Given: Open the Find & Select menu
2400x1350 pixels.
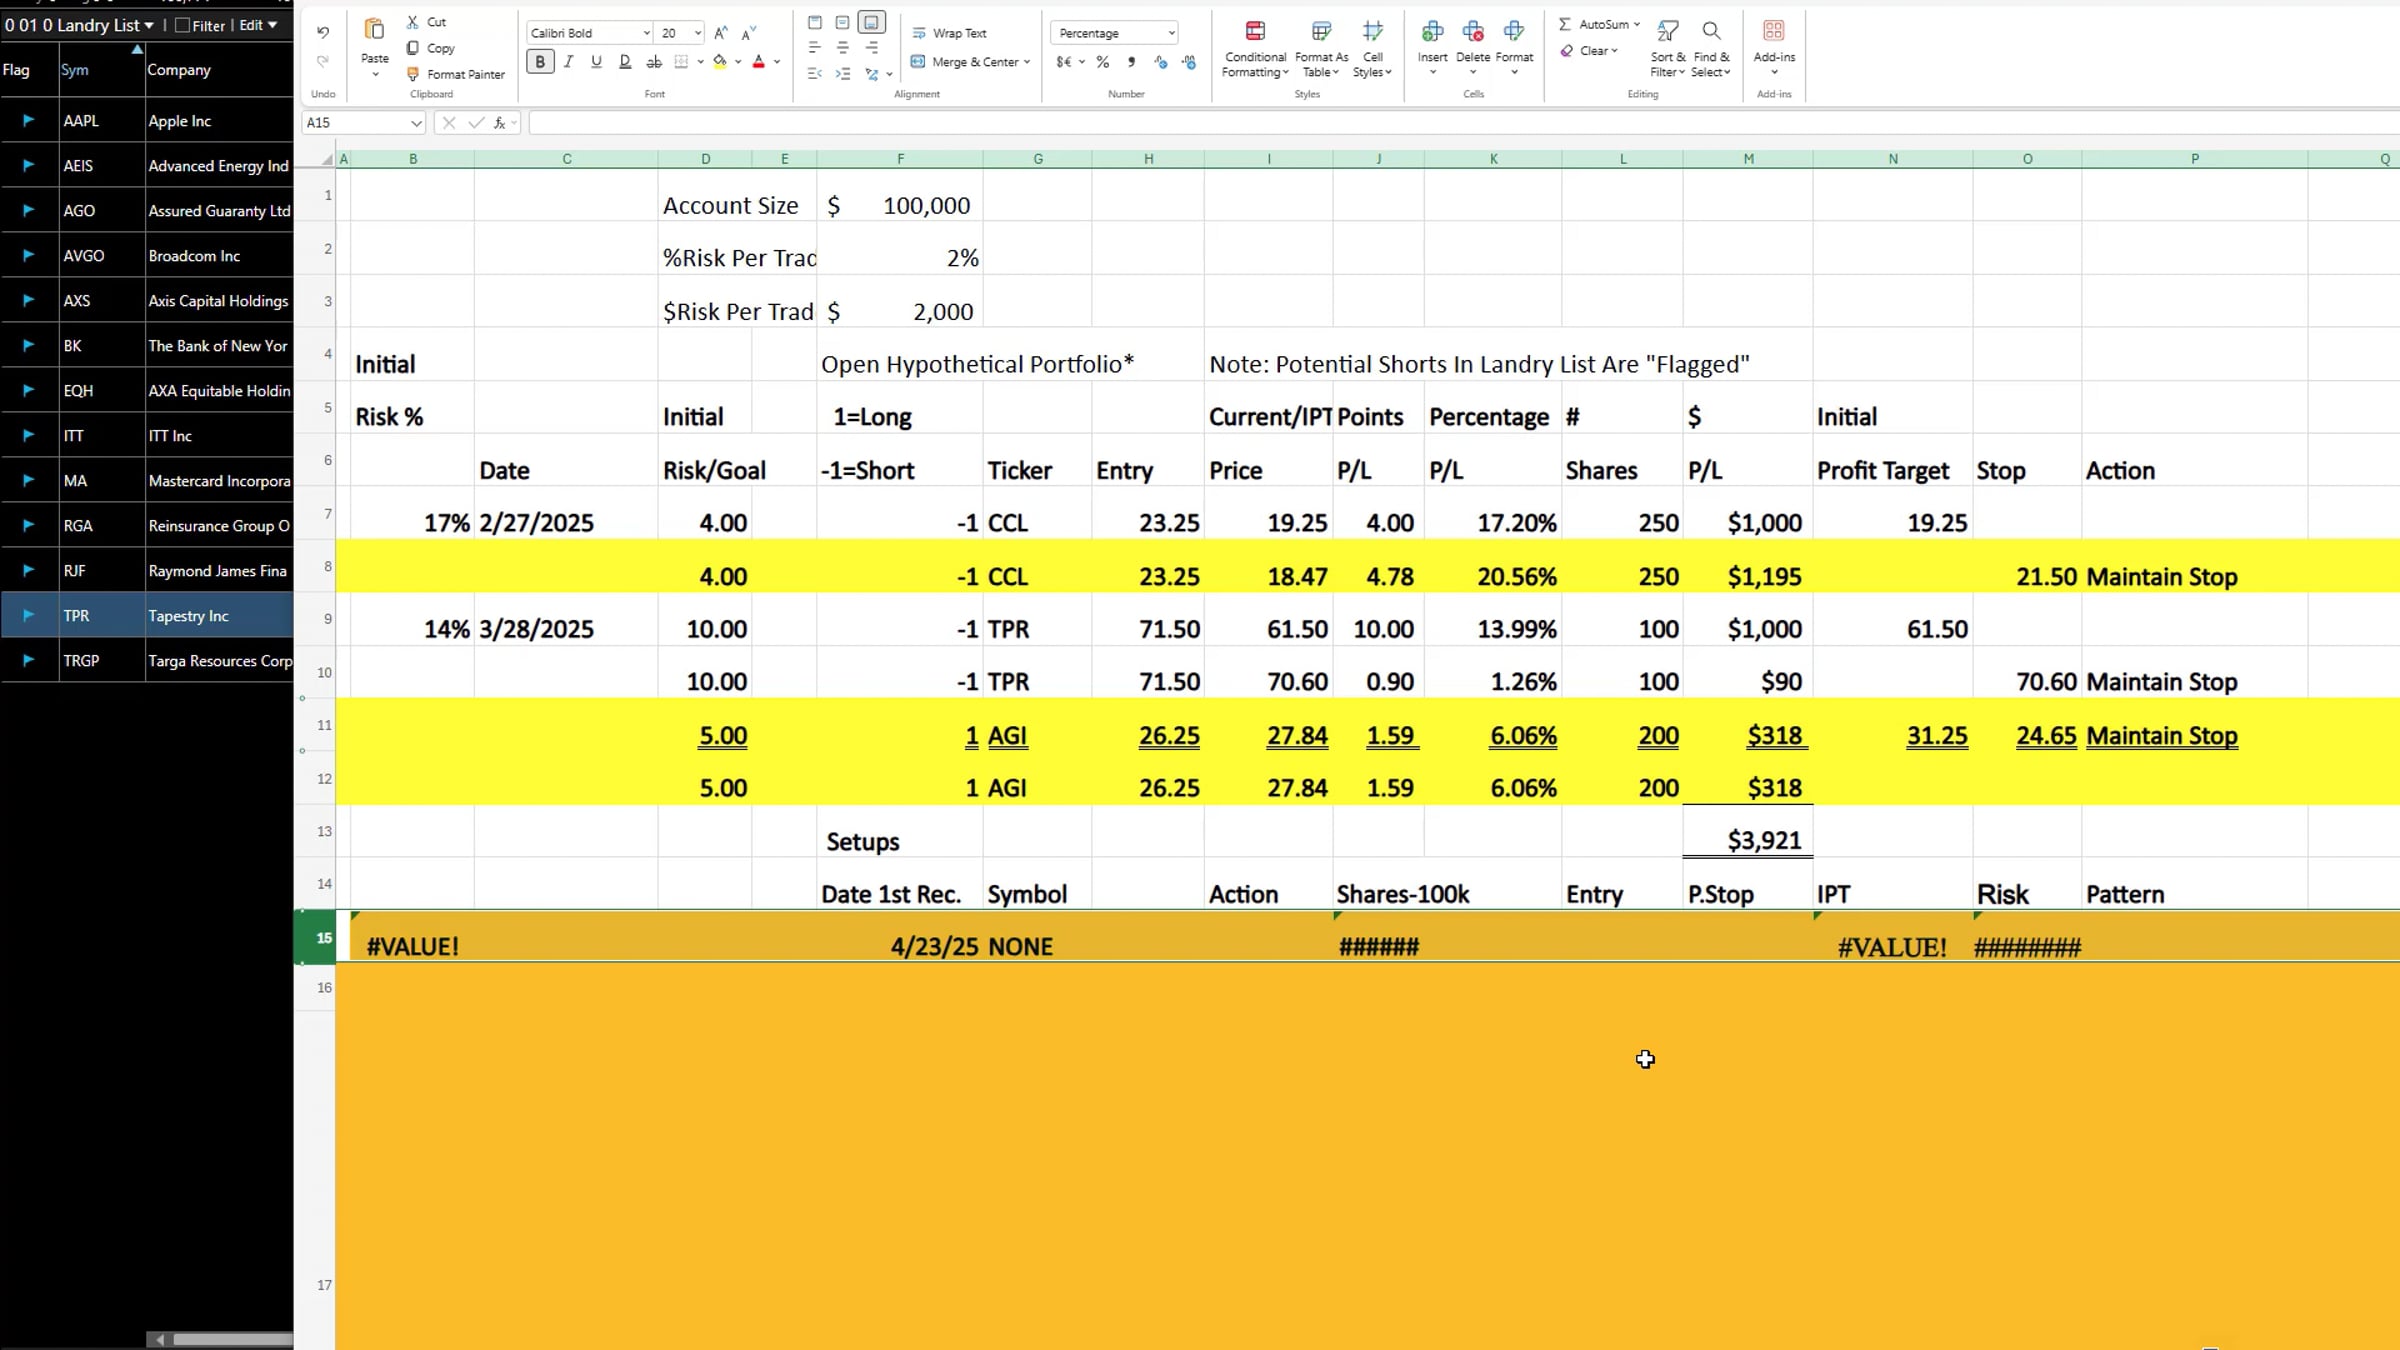Looking at the screenshot, I should tap(1711, 49).
